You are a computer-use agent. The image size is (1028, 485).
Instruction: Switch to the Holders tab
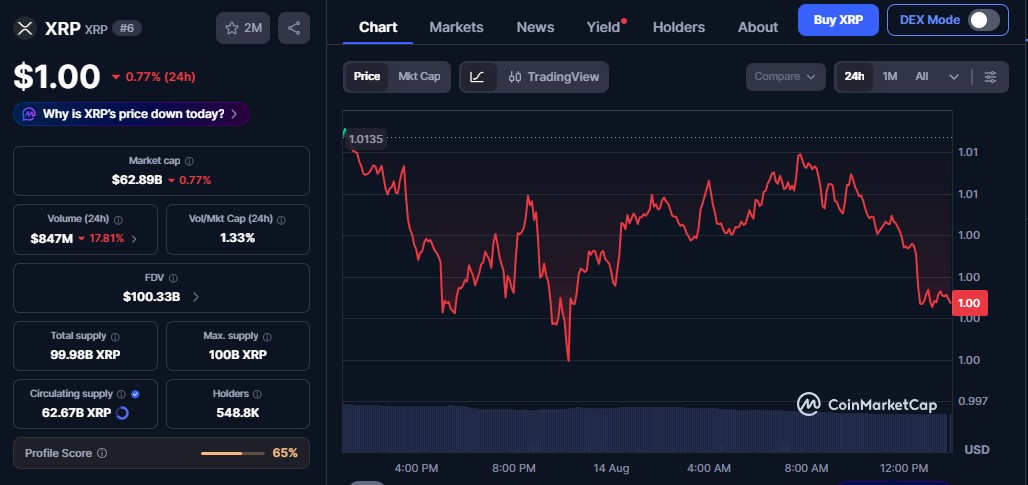pos(679,28)
